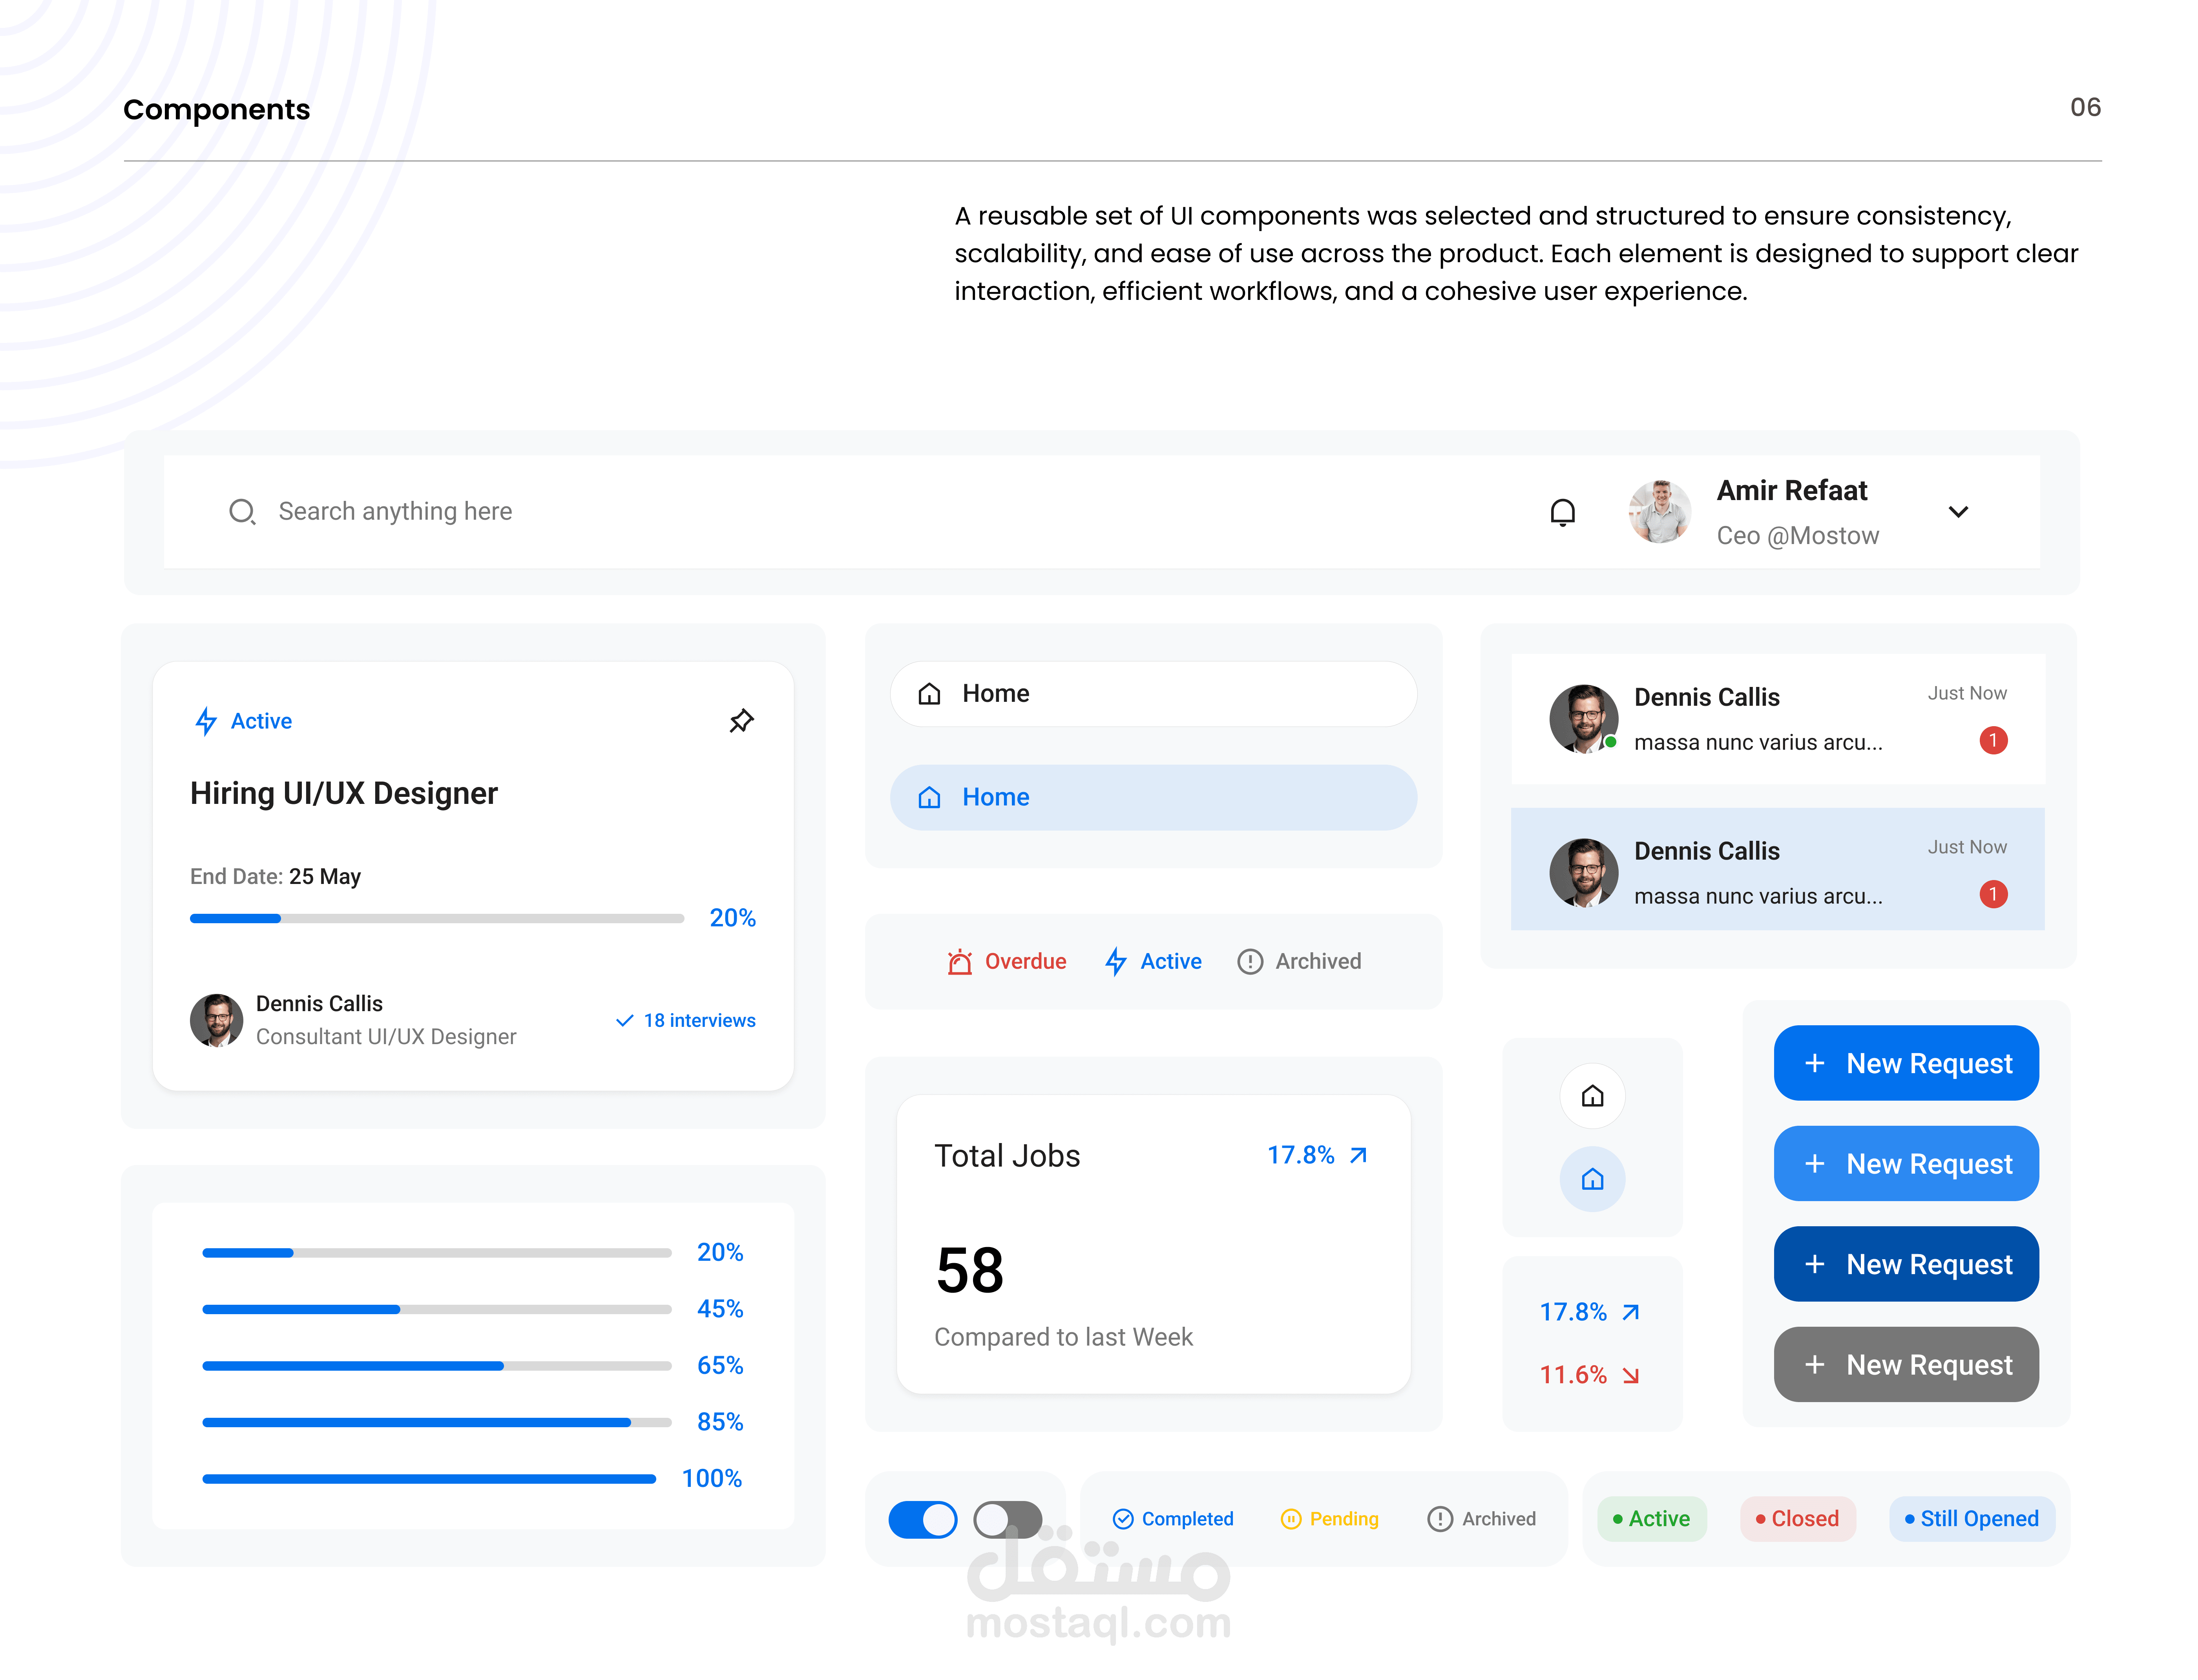Click the search magnifier icon
Screen dimensions: 2198x1680
[242, 512]
